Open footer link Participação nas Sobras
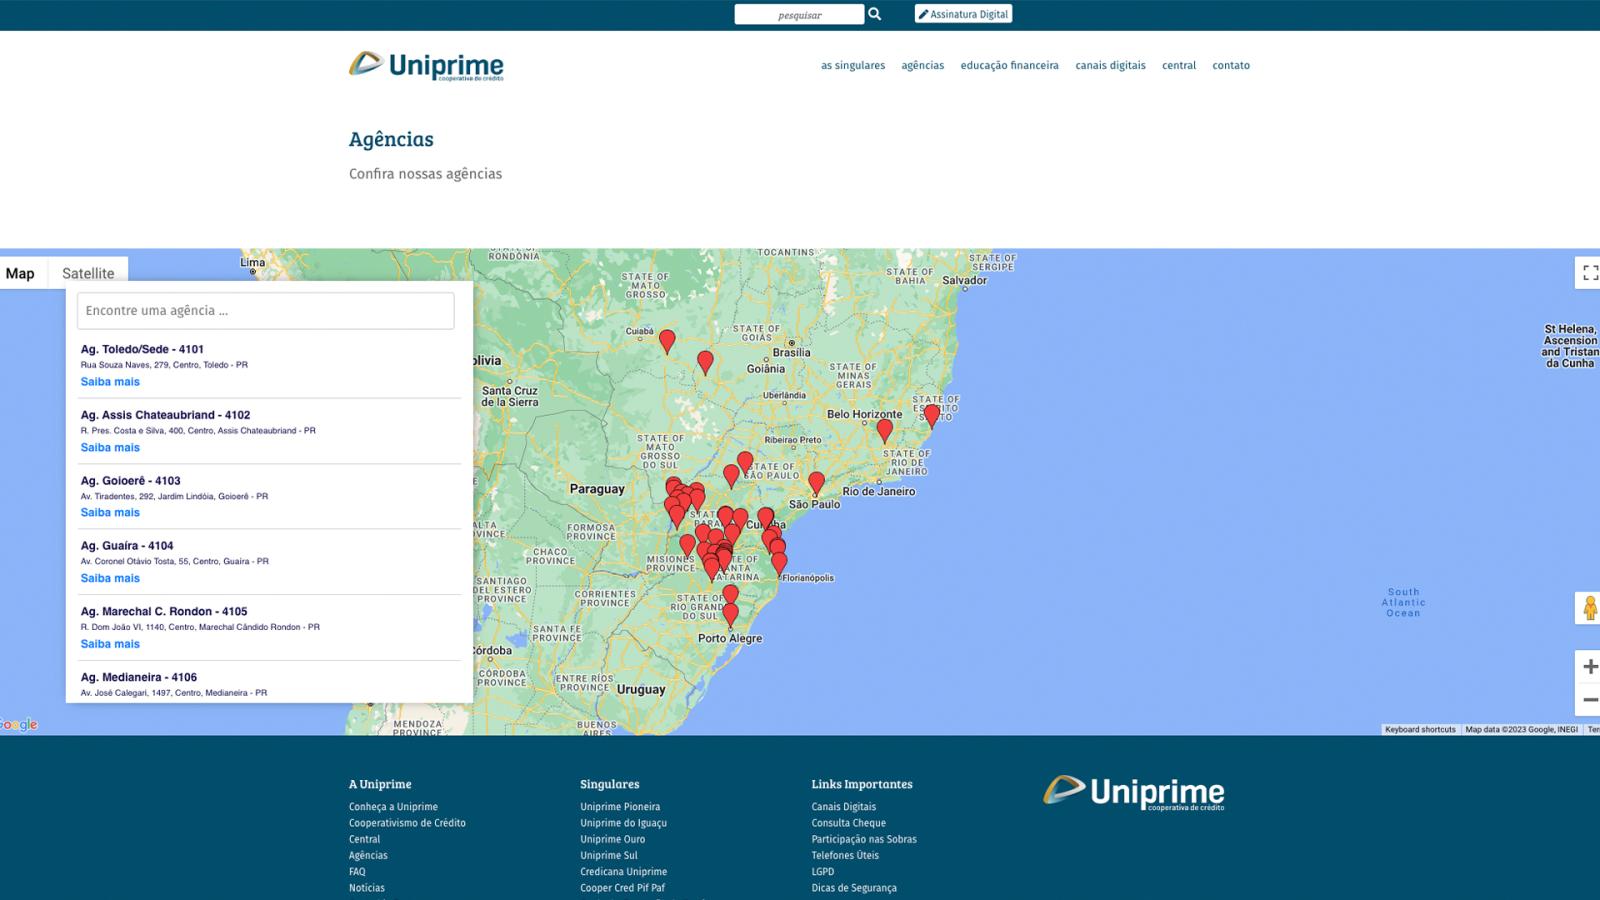 [x=864, y=839]
